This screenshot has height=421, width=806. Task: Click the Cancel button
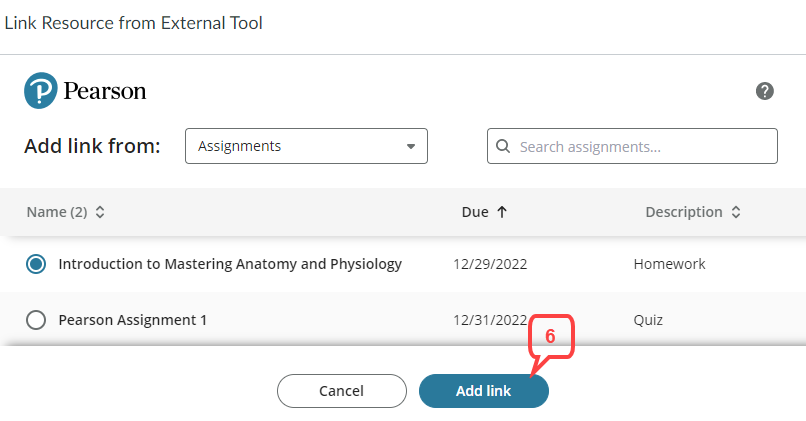(x=342, y=391)
